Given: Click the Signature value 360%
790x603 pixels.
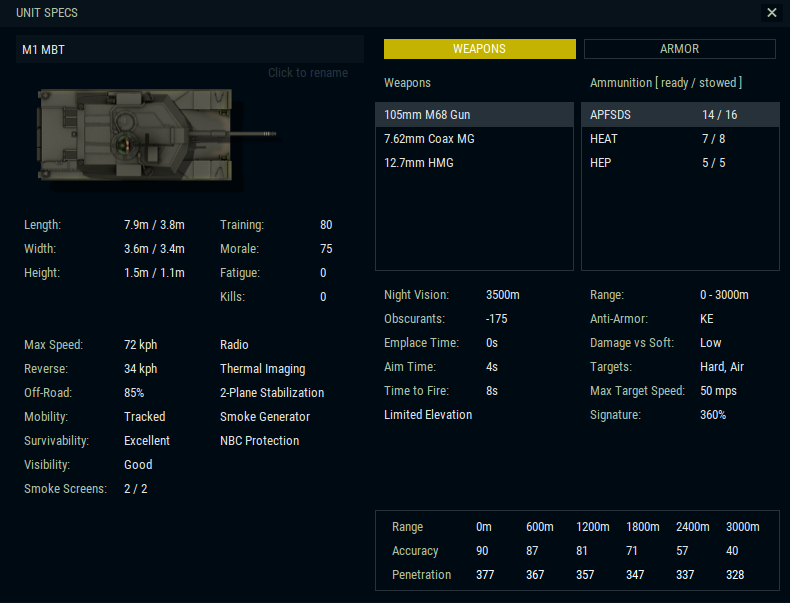Looking at the screenshot, I should click(713, 415).
